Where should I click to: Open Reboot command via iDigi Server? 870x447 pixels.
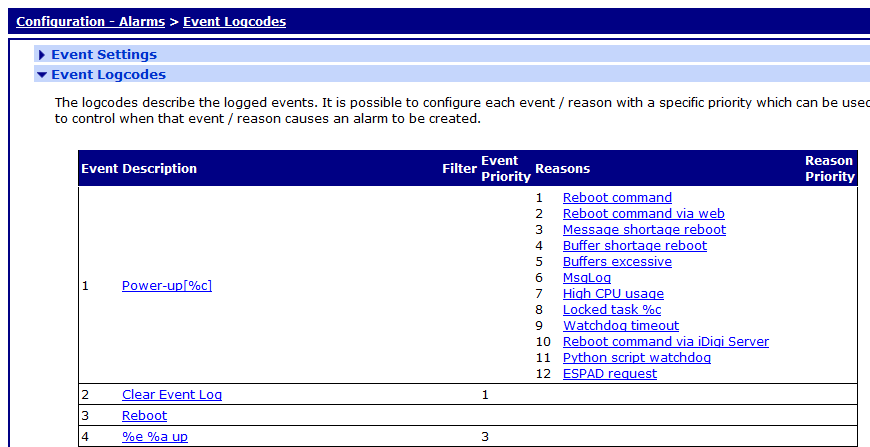(665, 342)
